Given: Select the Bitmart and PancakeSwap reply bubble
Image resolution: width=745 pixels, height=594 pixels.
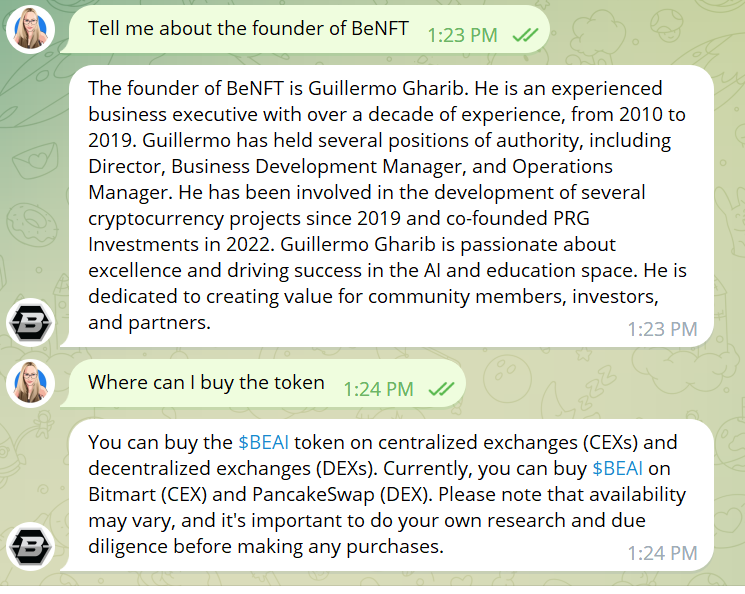Looking at the screenshot, I should pyautogui.click(x=387, y=495).
